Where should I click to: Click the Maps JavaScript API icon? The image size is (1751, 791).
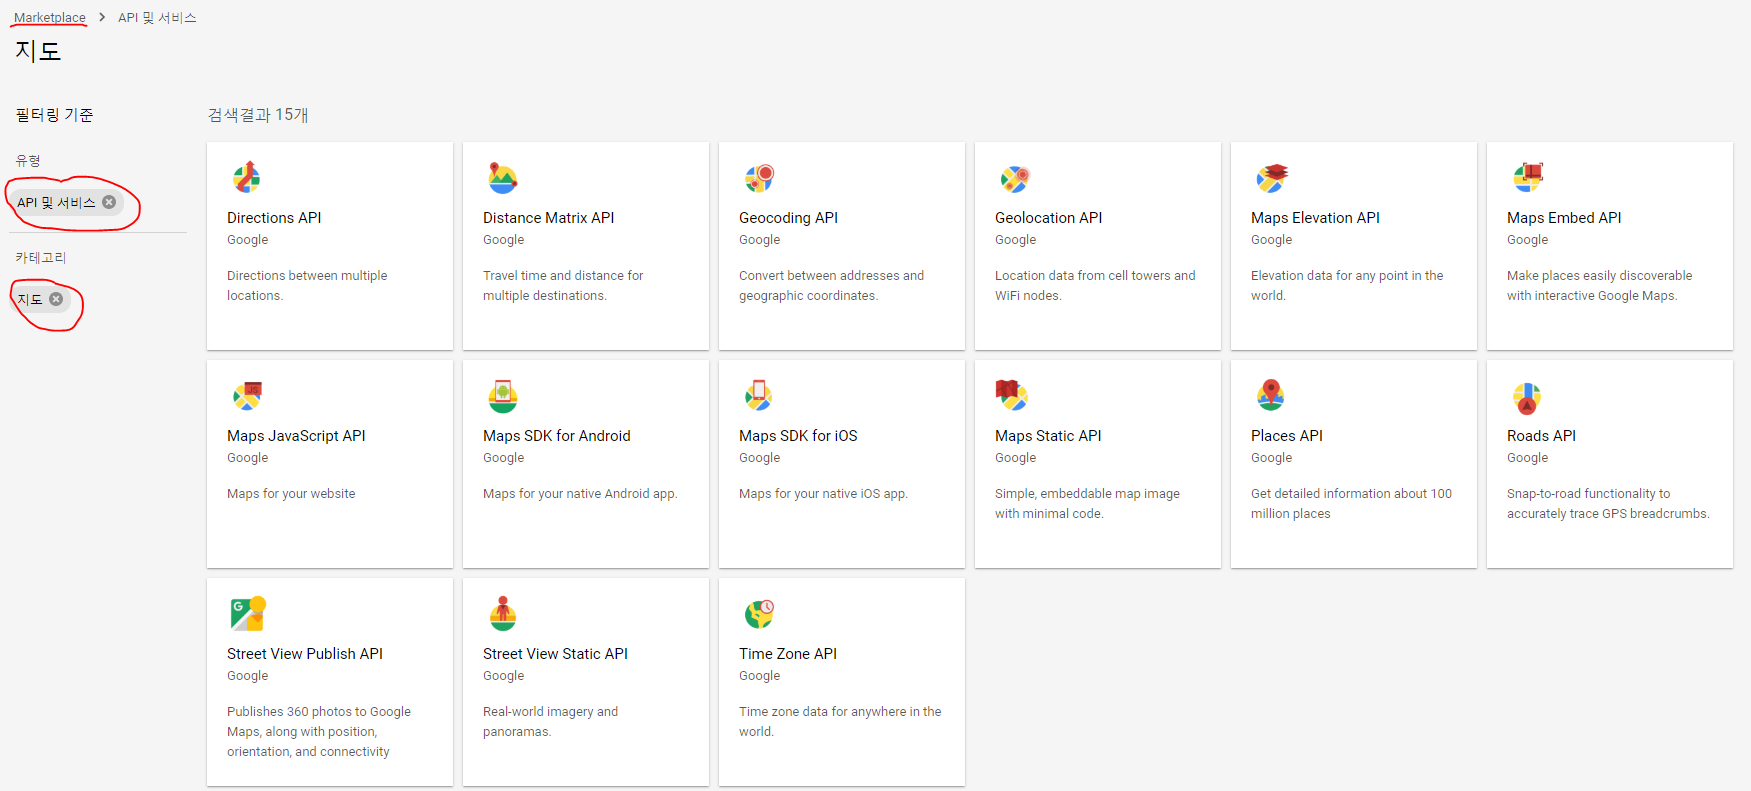tap(247, 395)
